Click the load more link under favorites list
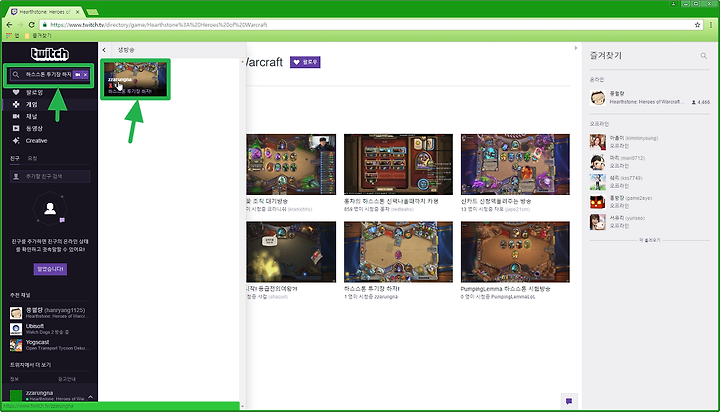 tap(650, 240)
